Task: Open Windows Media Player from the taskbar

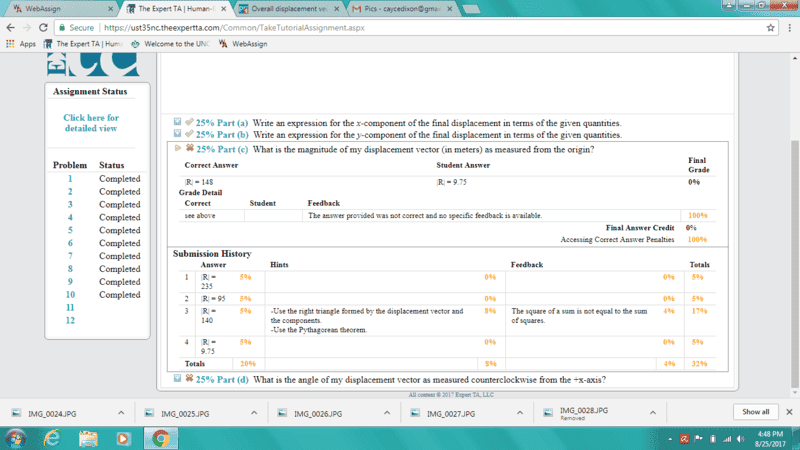Action: click(123, 438)
